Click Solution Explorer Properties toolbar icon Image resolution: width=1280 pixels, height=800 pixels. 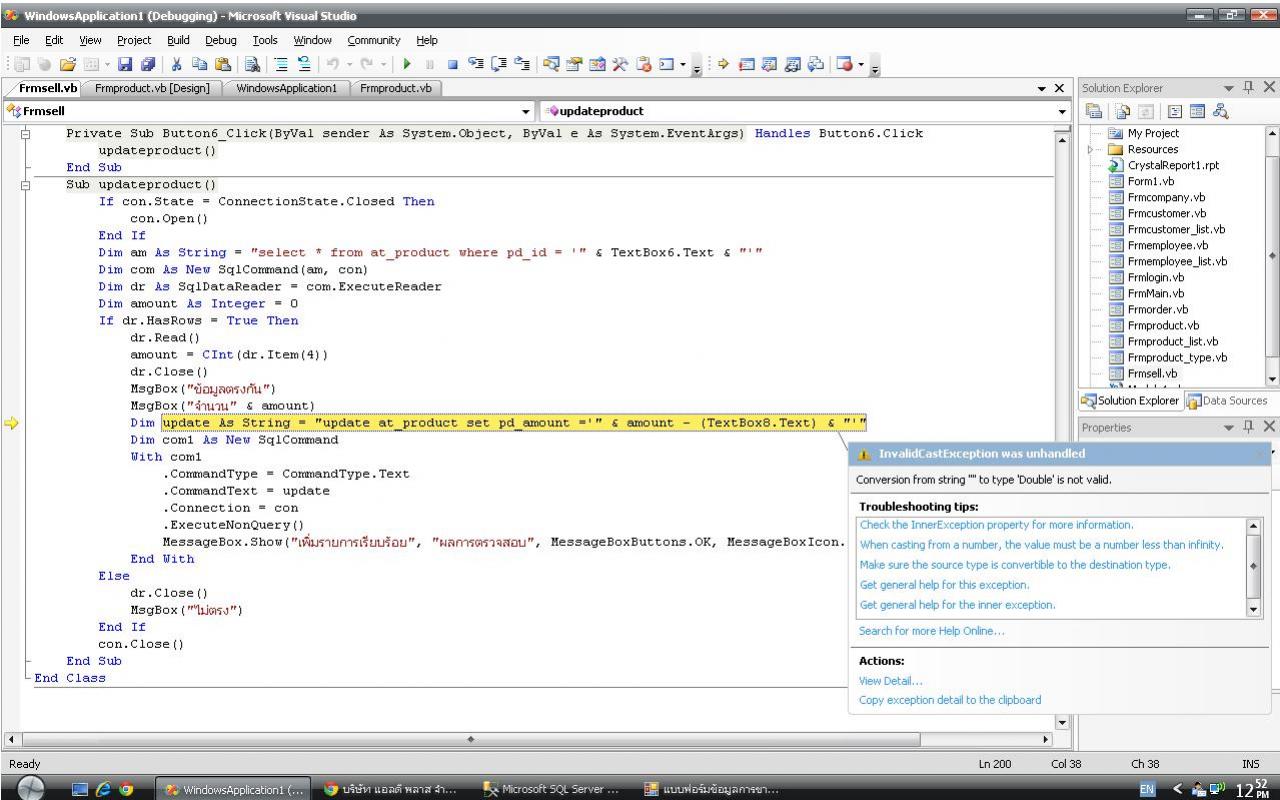(1094, 111)
